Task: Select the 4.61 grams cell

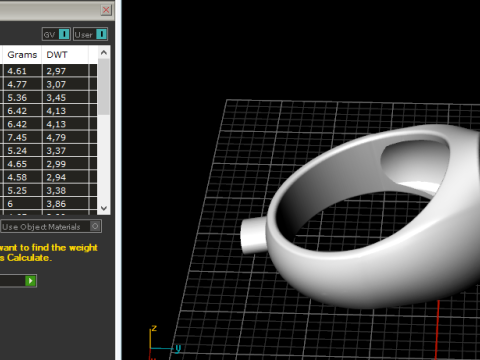Action: pos(22,71)
